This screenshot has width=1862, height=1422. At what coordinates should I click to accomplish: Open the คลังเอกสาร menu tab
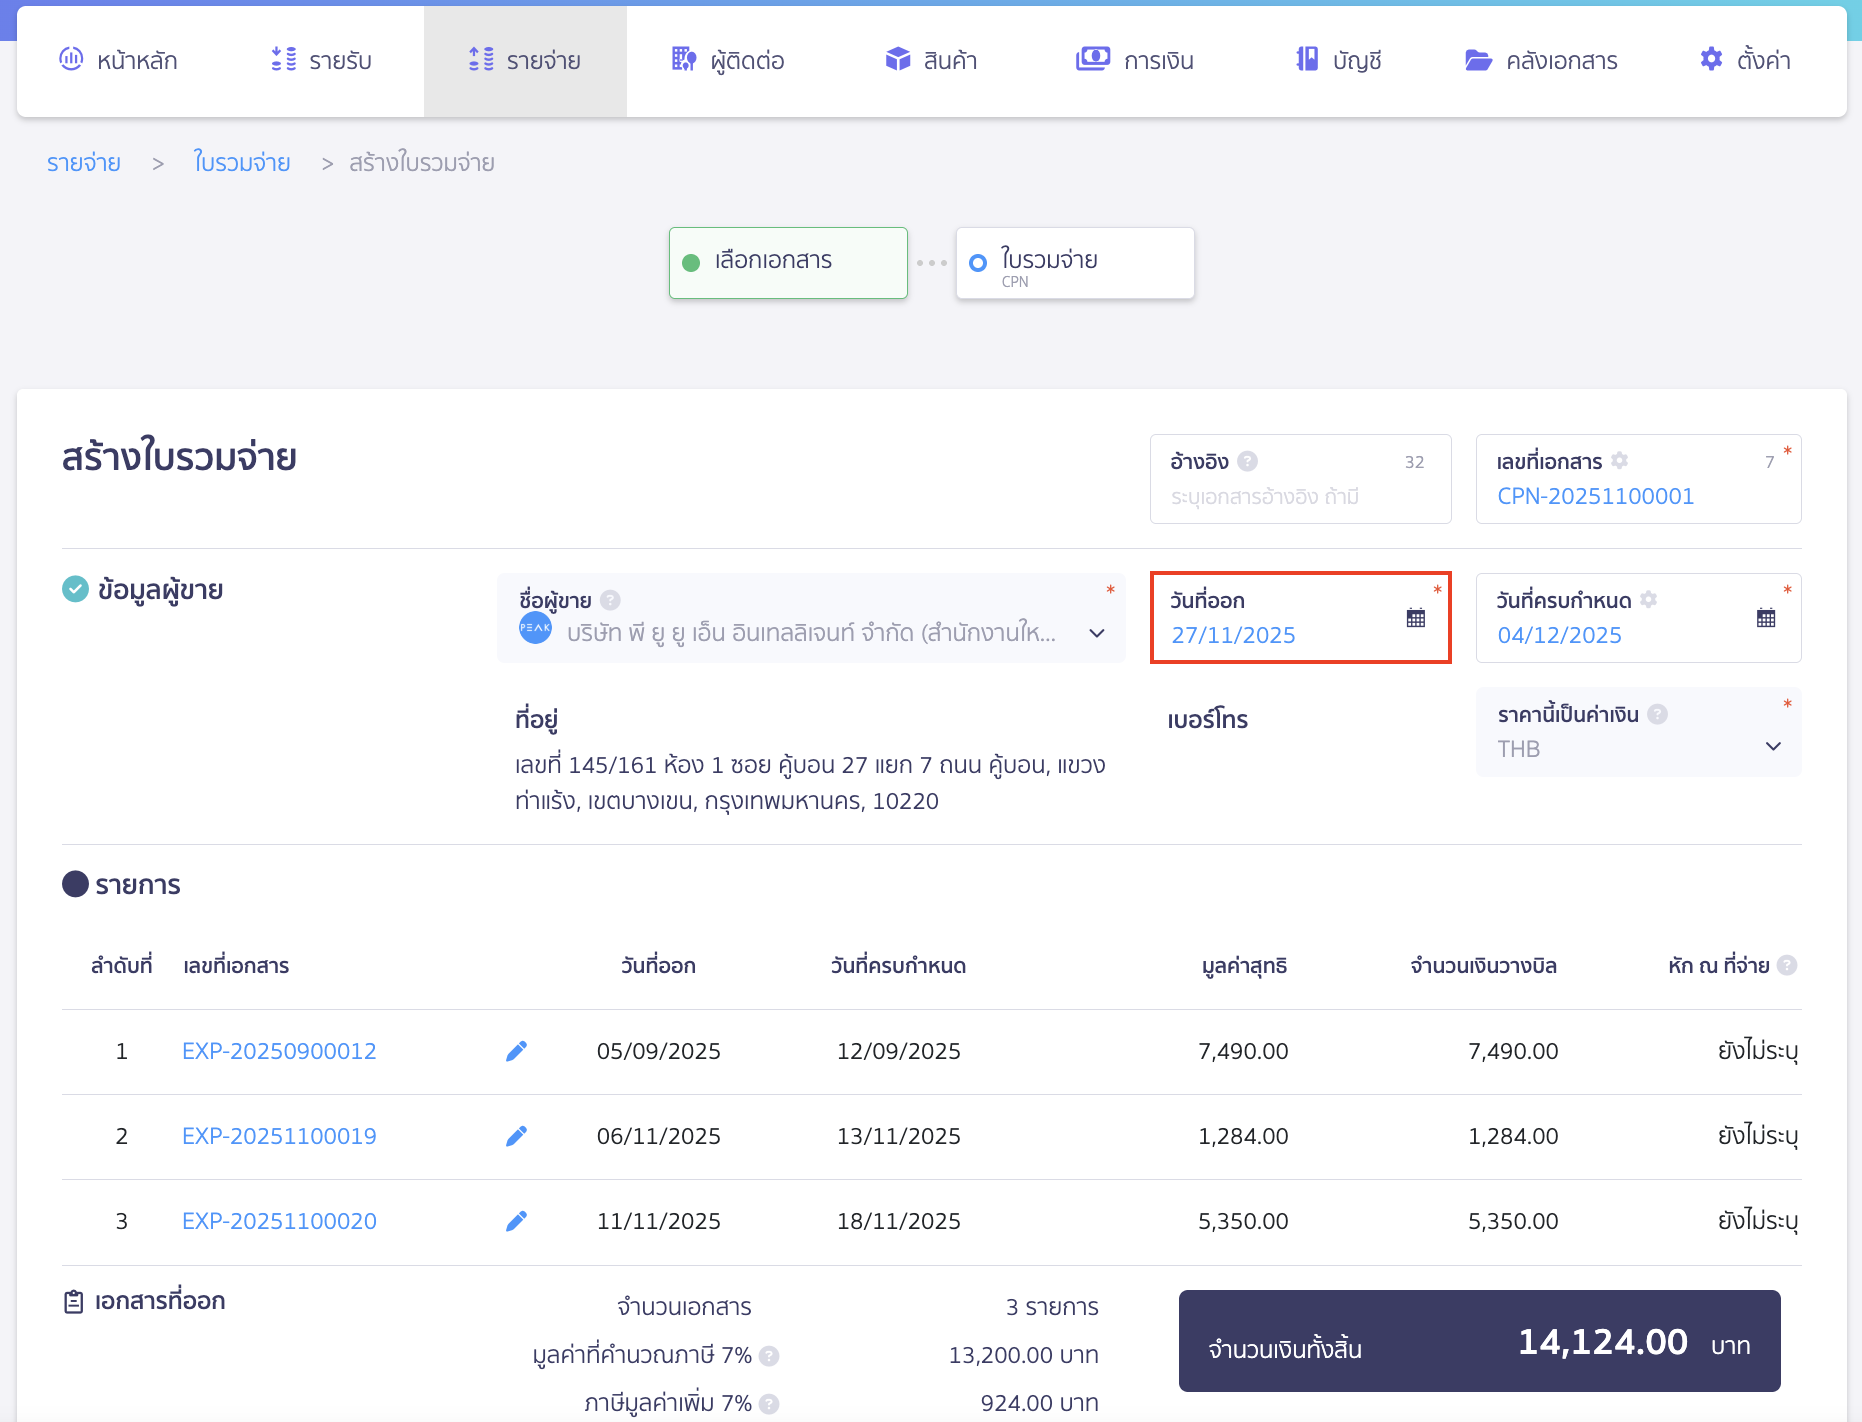pyautogui.click(x=1541, y=61)
